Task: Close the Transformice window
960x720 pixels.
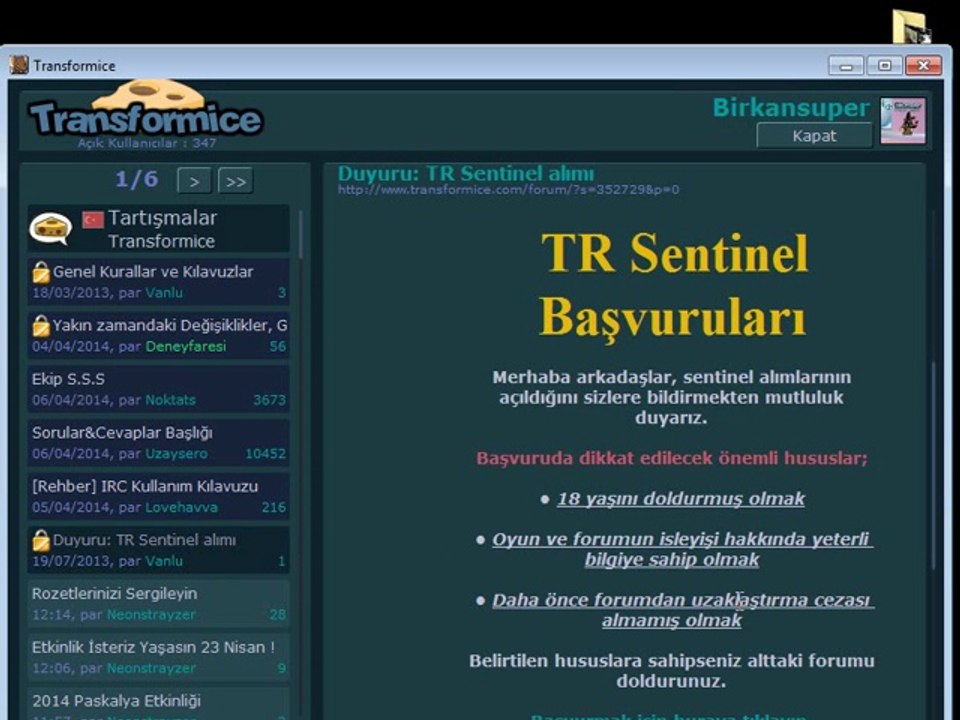Action: click(923, 65)
